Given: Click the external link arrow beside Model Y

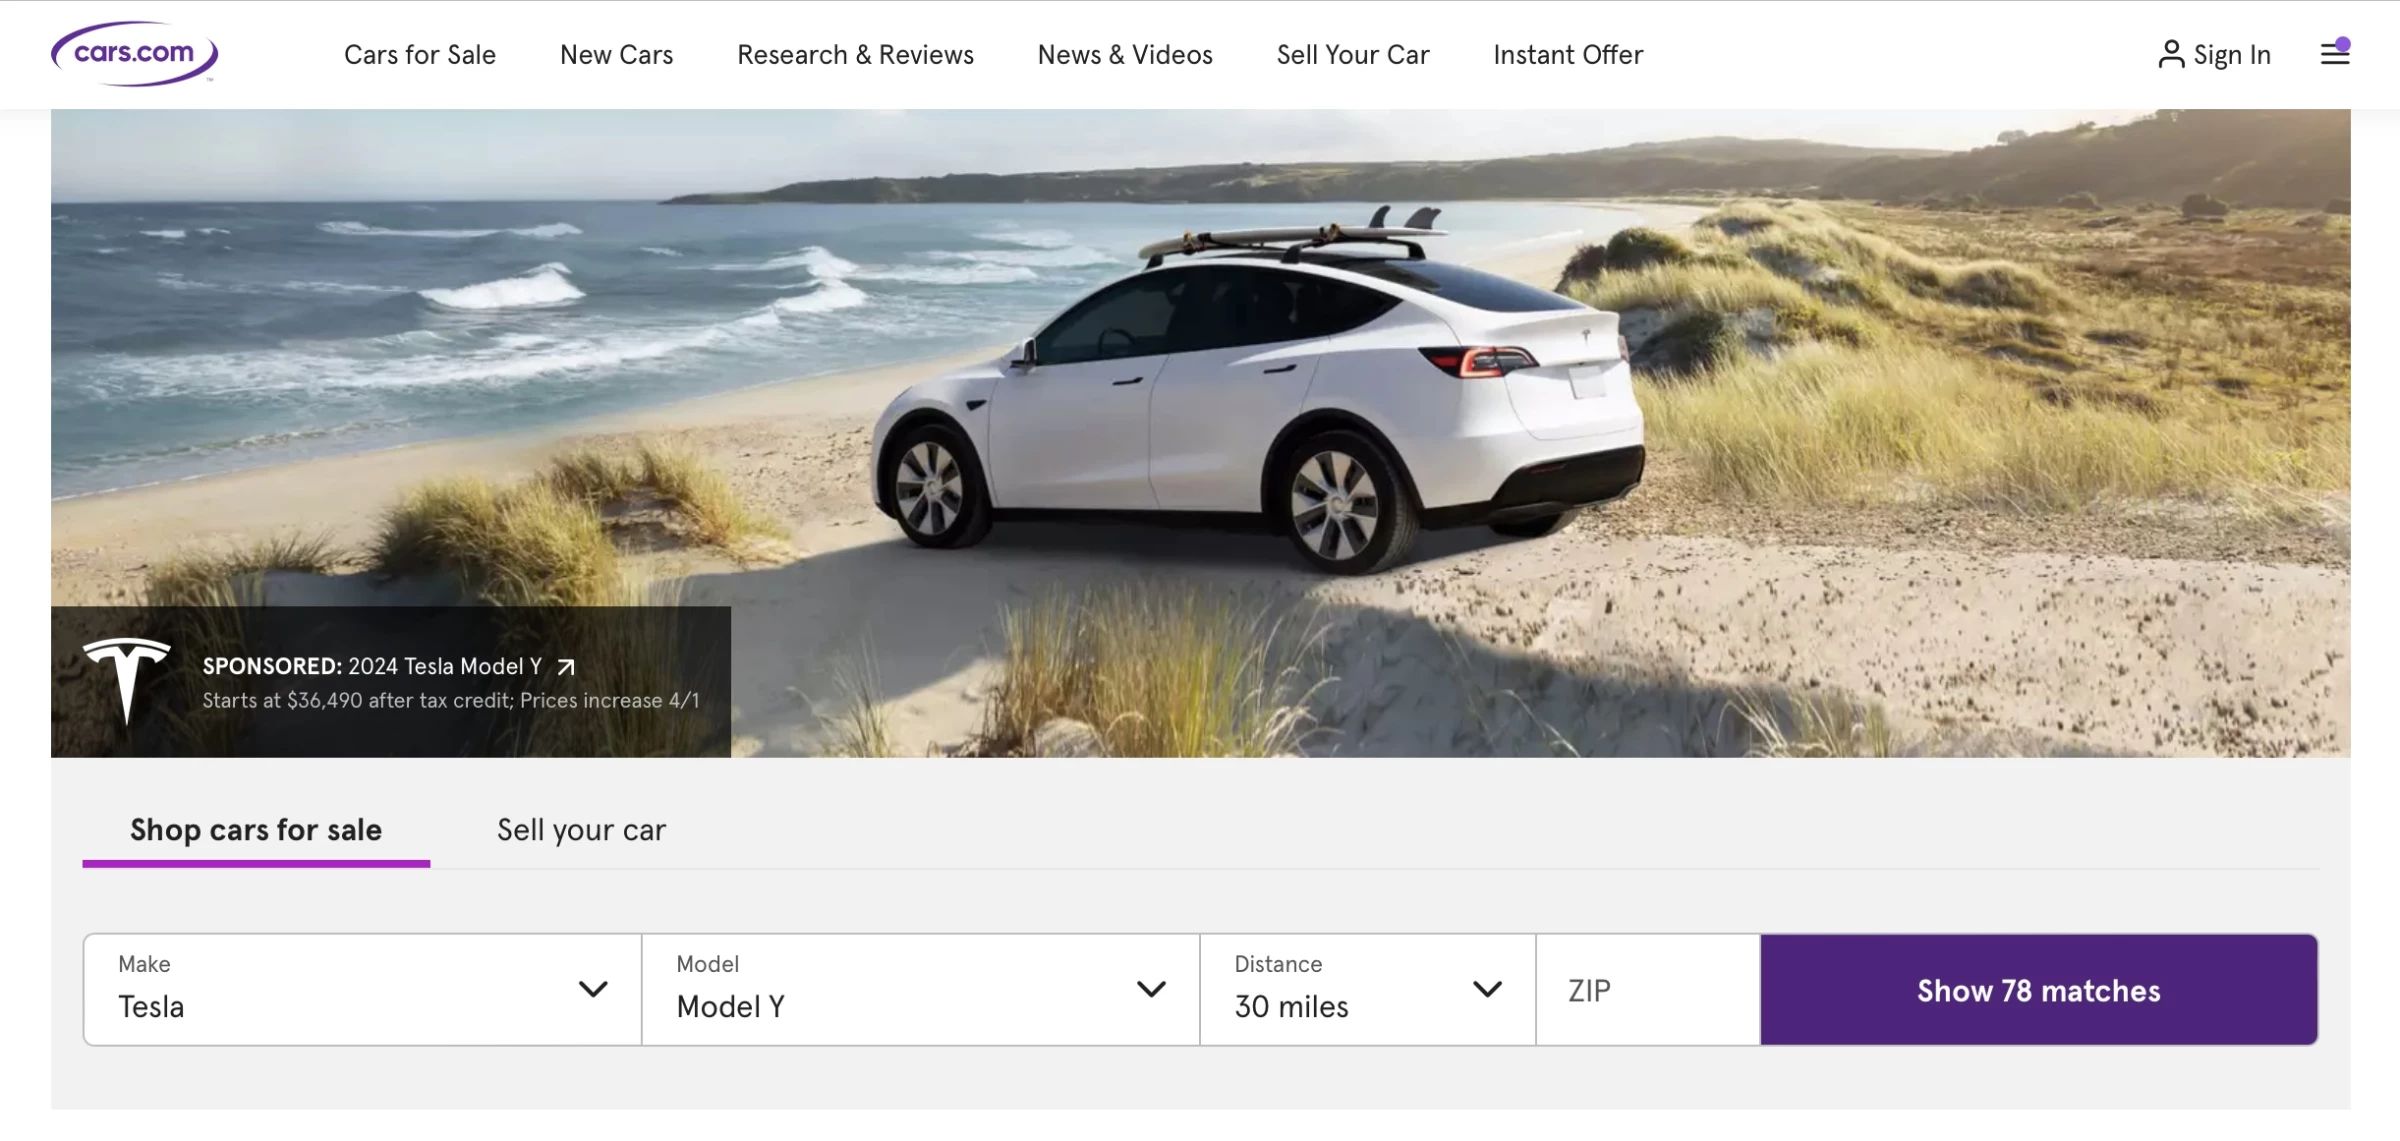Looking at the screenshot, I should click(566, 667).
